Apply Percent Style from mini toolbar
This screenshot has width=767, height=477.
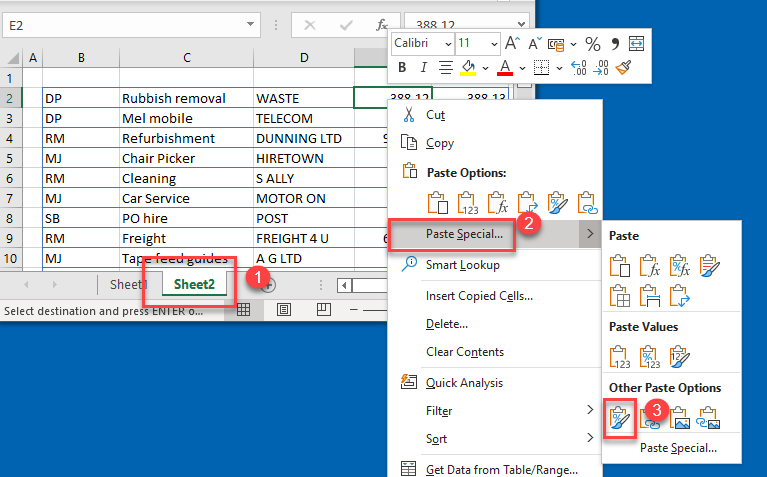(x=592, y=43)
